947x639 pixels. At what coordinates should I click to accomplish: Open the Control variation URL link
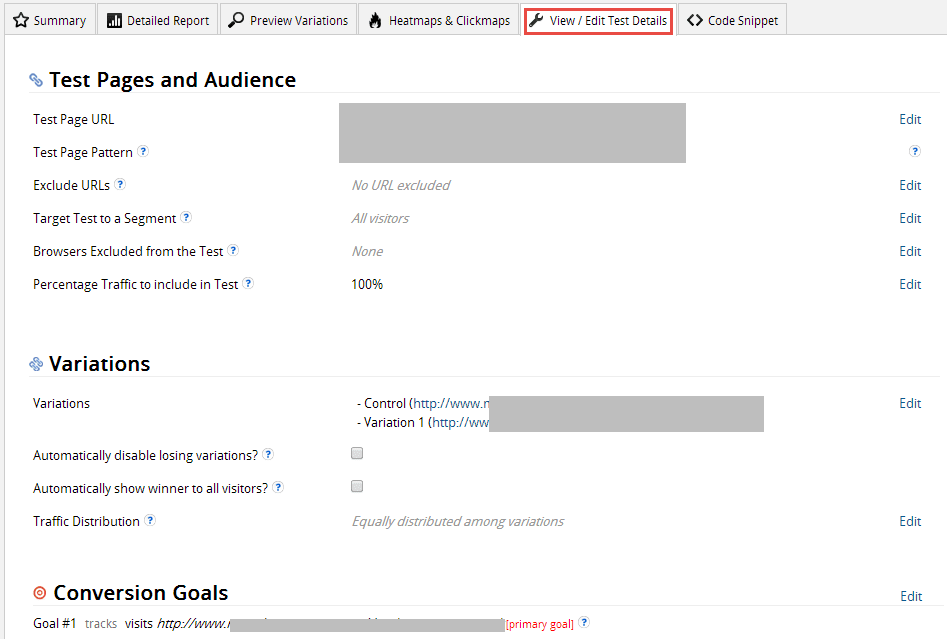pos(451,403)
